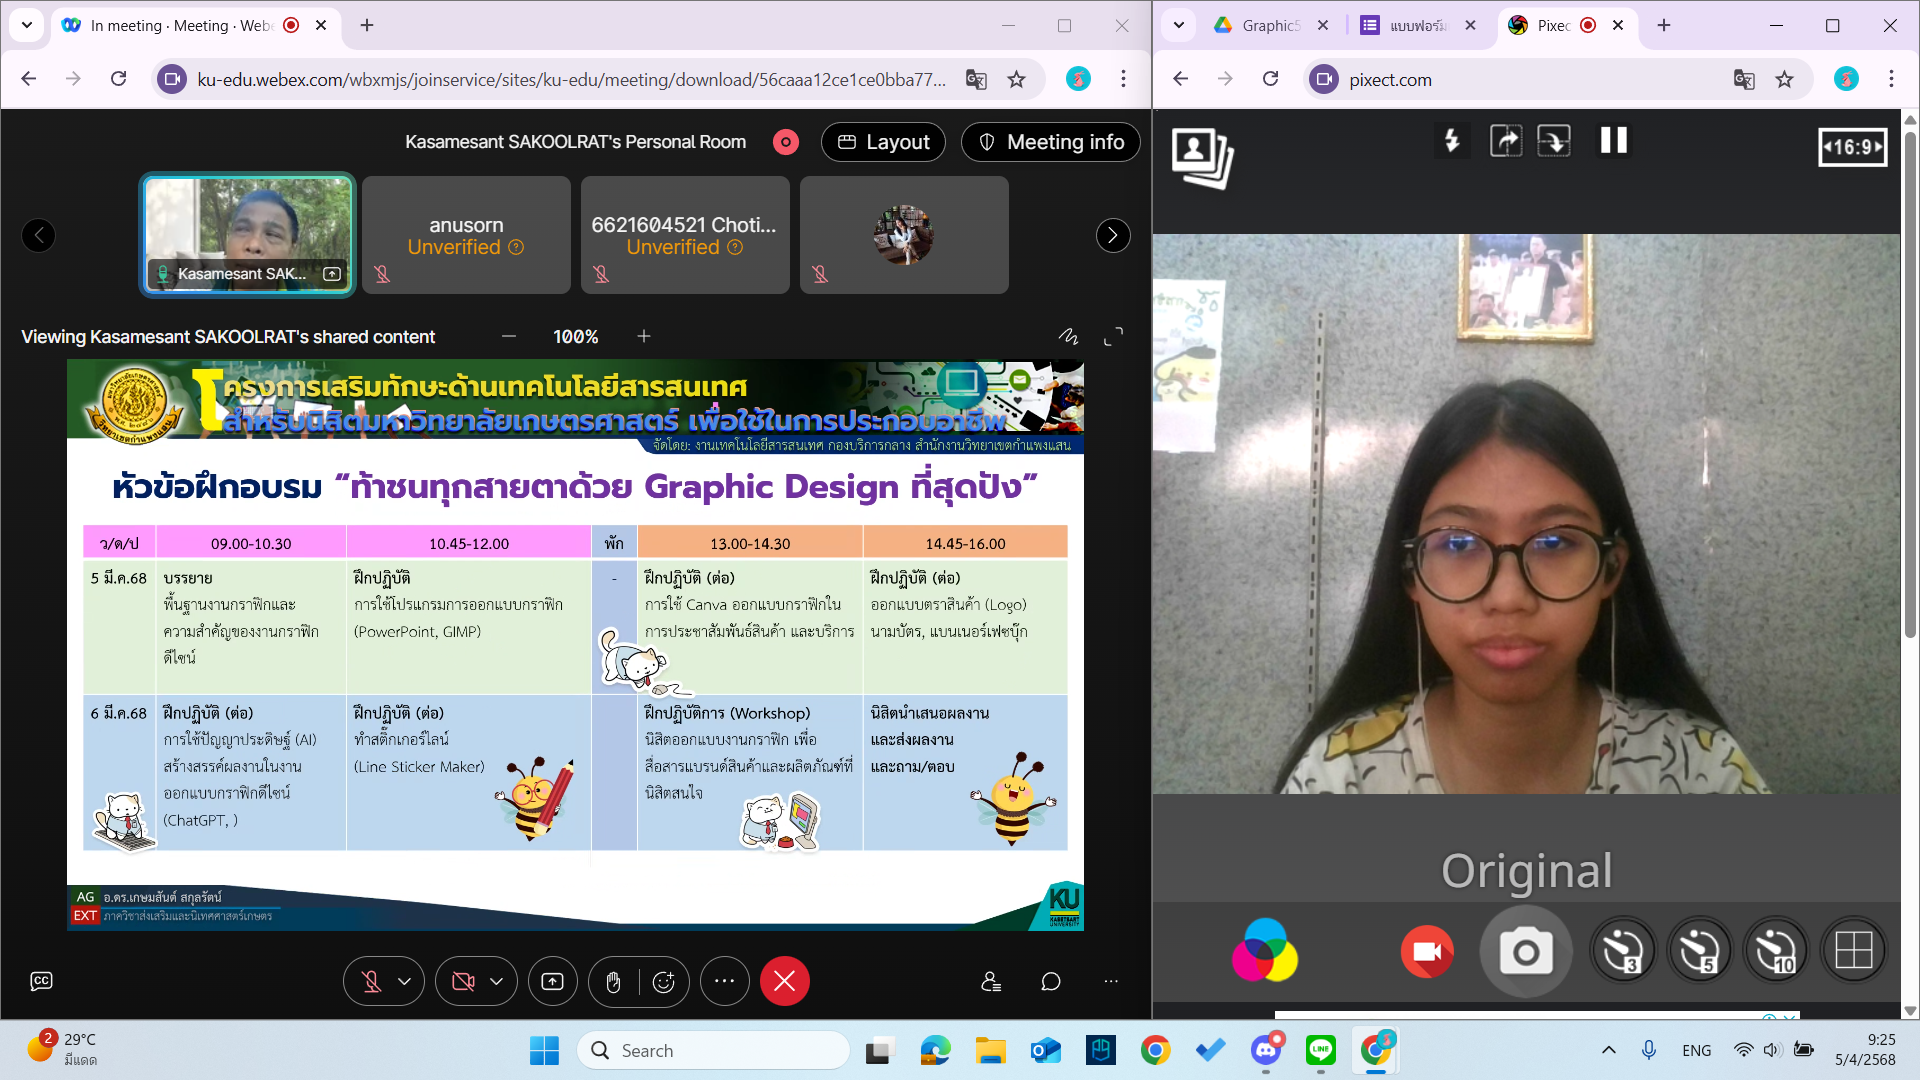Toggle closed captions in Webex
The width and height of the screenshot is (1920, 1080).
(x=41, y=981)
